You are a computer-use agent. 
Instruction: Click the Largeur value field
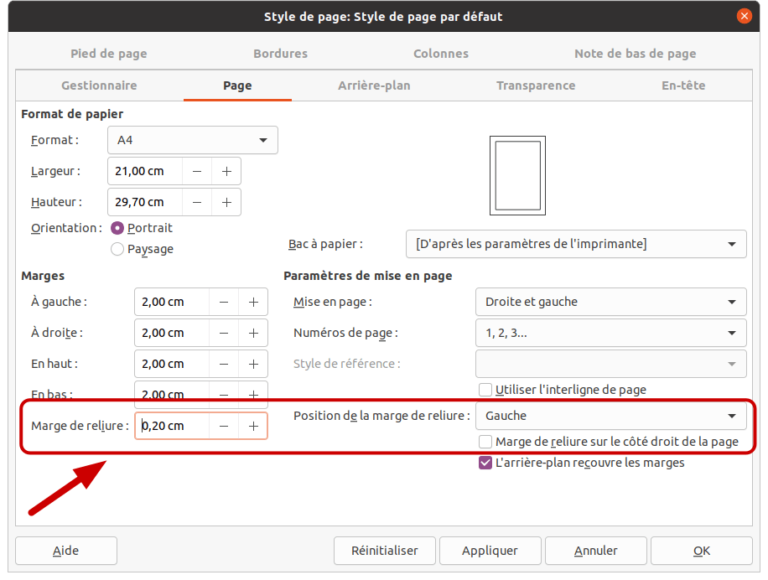145,171
